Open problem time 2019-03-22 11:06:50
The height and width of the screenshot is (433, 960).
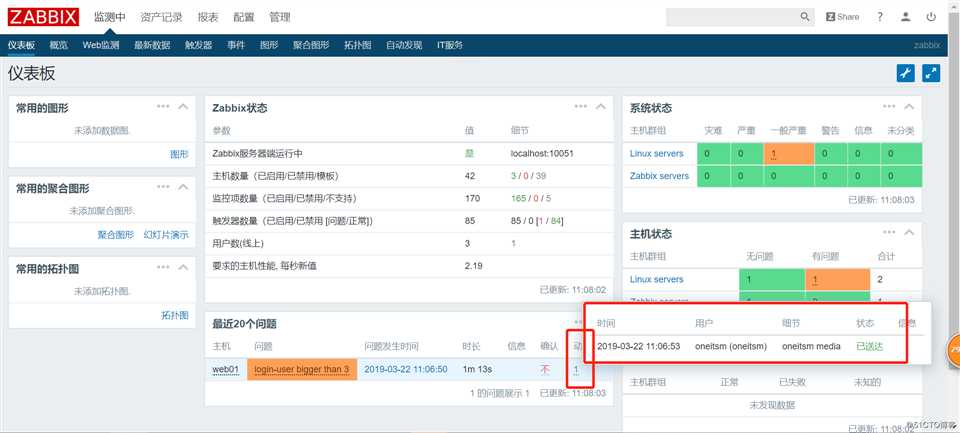(x=406, y=369)
